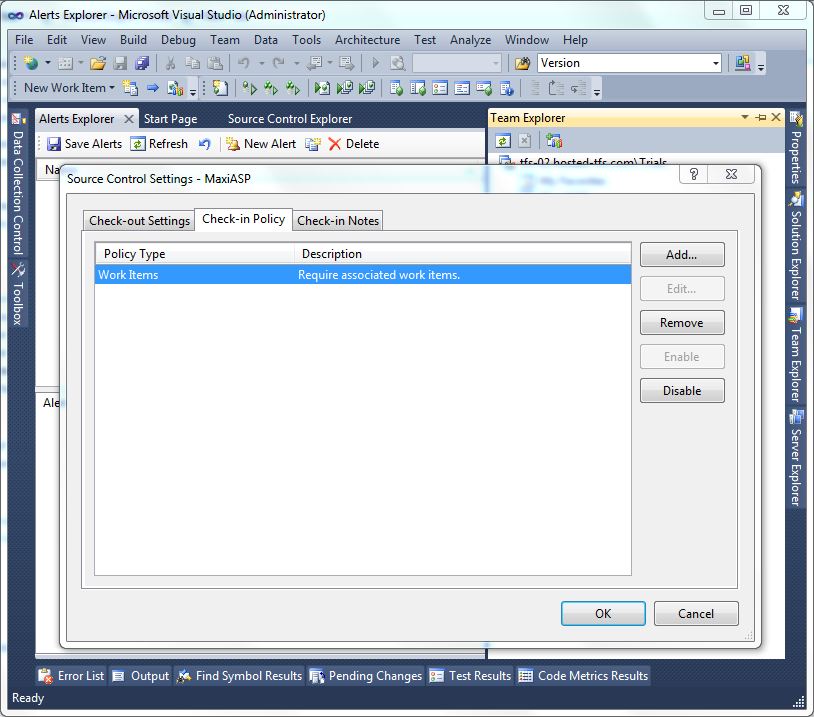The height and width of the screenshot is (717, 814).
Task: Open the Team menu
Action: (225, 40)
